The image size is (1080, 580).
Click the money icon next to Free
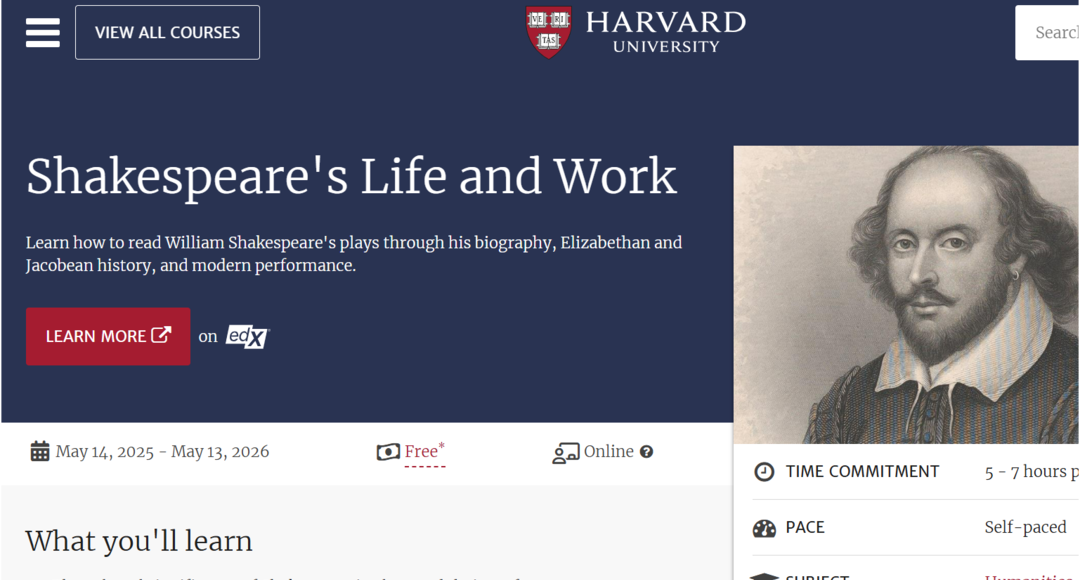(388, 452)
